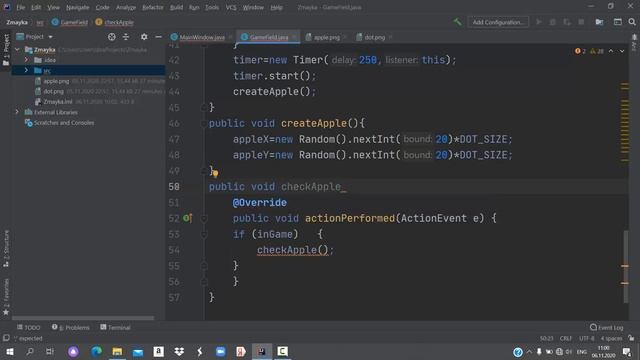Open the Refactor menu

coord(153,7)
